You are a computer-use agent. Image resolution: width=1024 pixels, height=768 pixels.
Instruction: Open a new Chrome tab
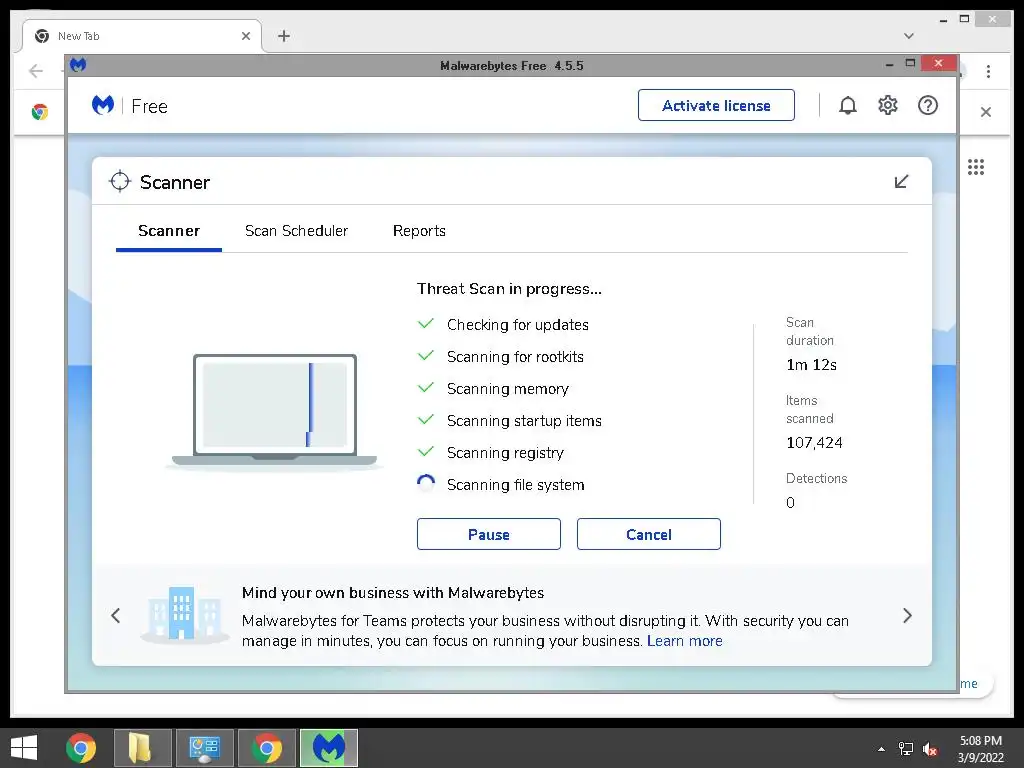pyautogui.click(x=283, y=36)
